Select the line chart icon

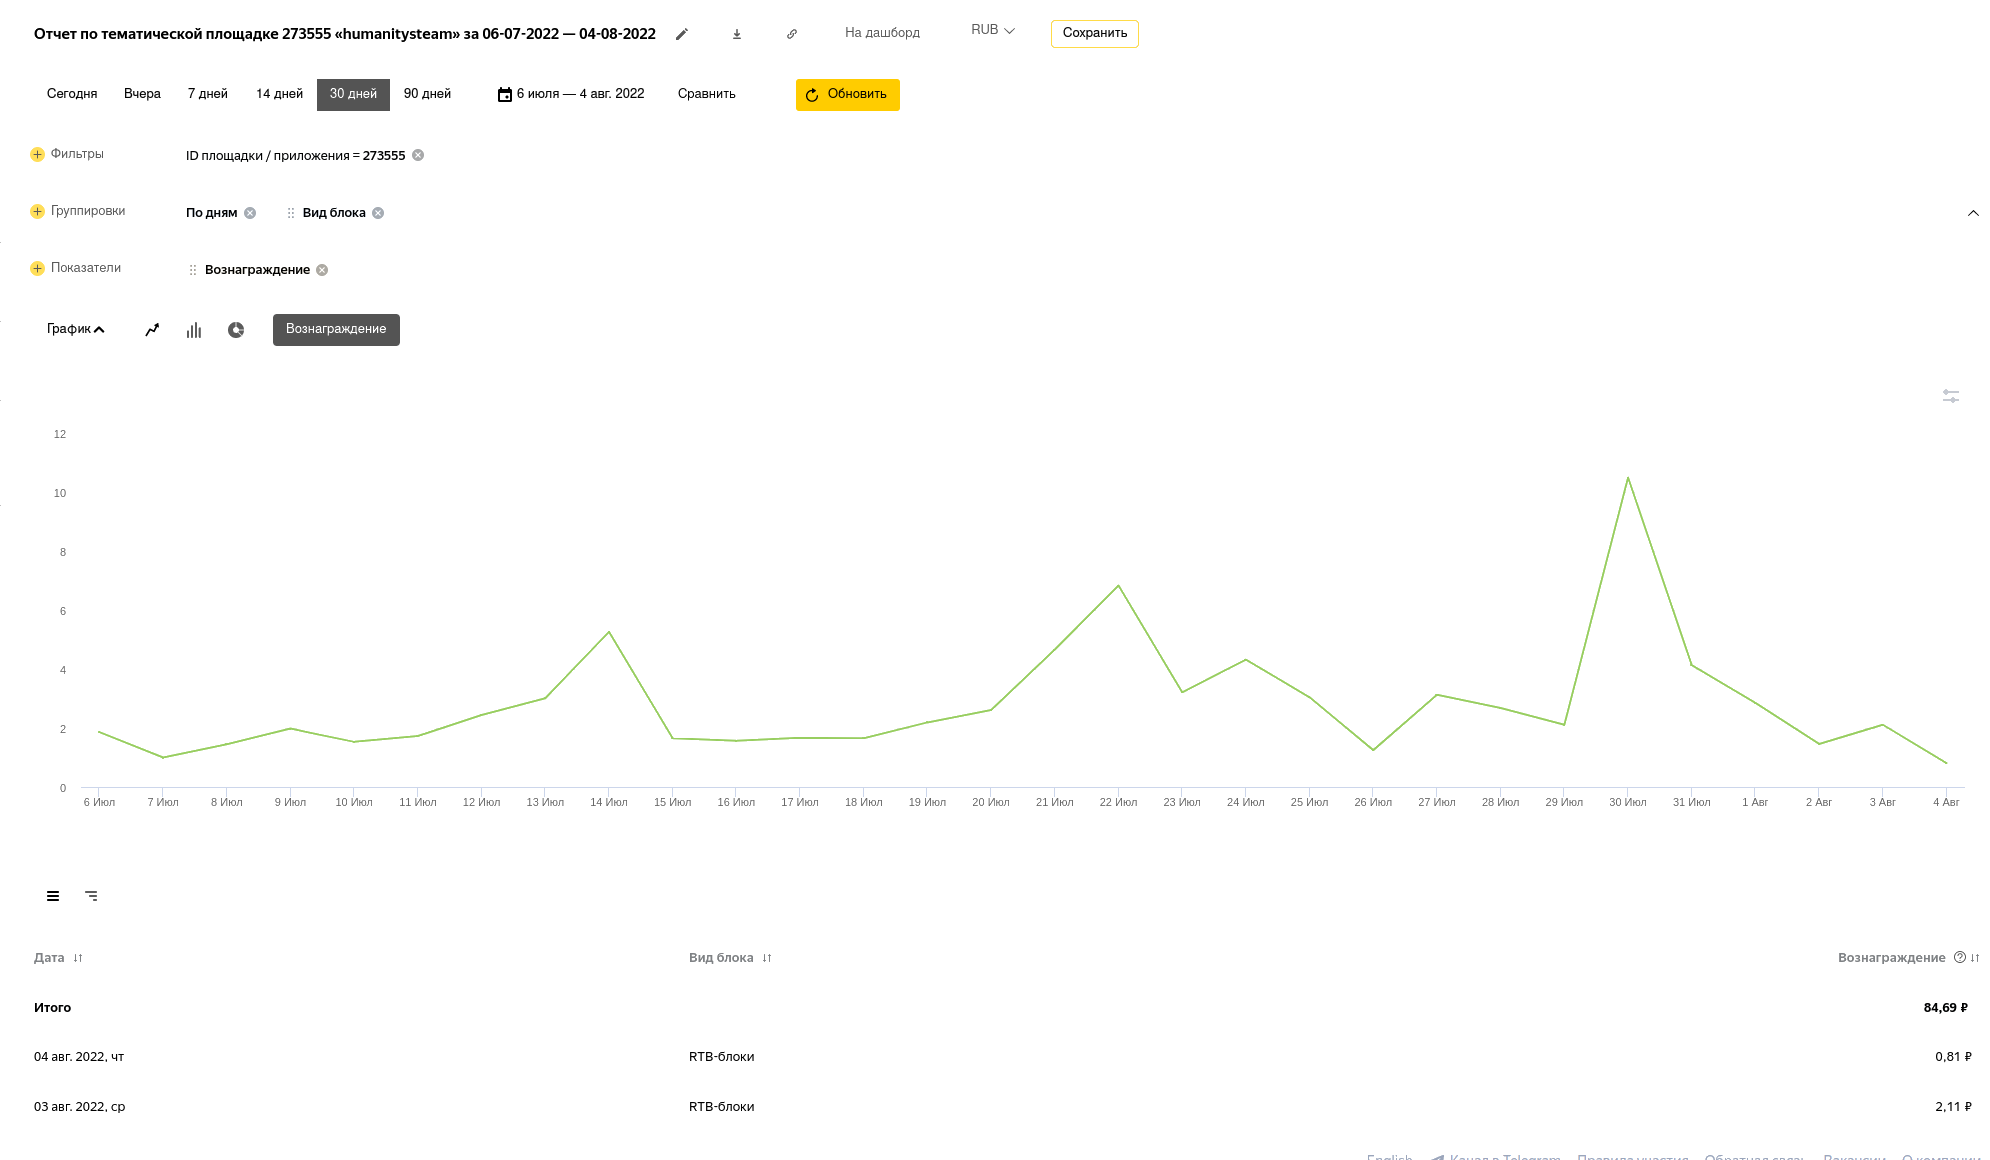tap(152, 330)
